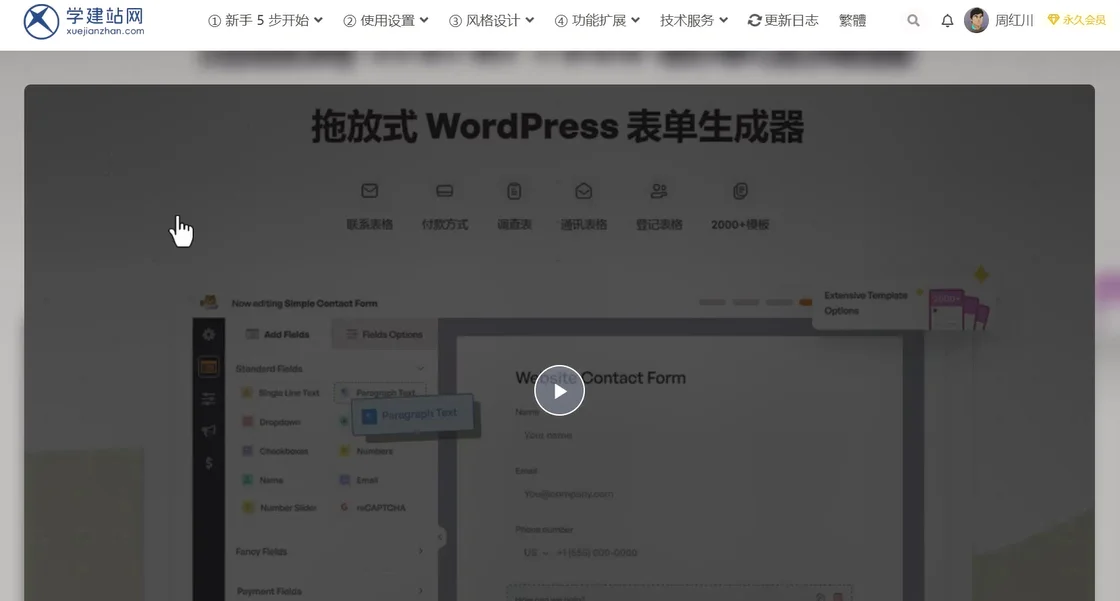The width and height of the screenshot is (1120, 601).
Task: Expand the 新手 5 步开始 menu
Action: pyautogui.click(x=265, y=21)
